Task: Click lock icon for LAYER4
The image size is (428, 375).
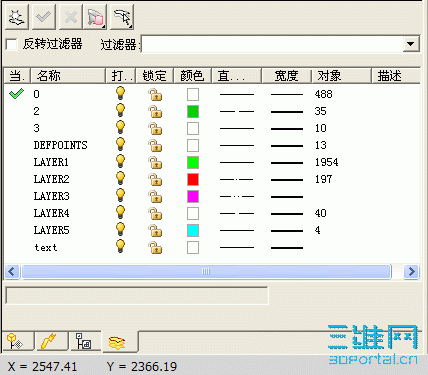Action: pyautogui.click(x=155, y=213)
